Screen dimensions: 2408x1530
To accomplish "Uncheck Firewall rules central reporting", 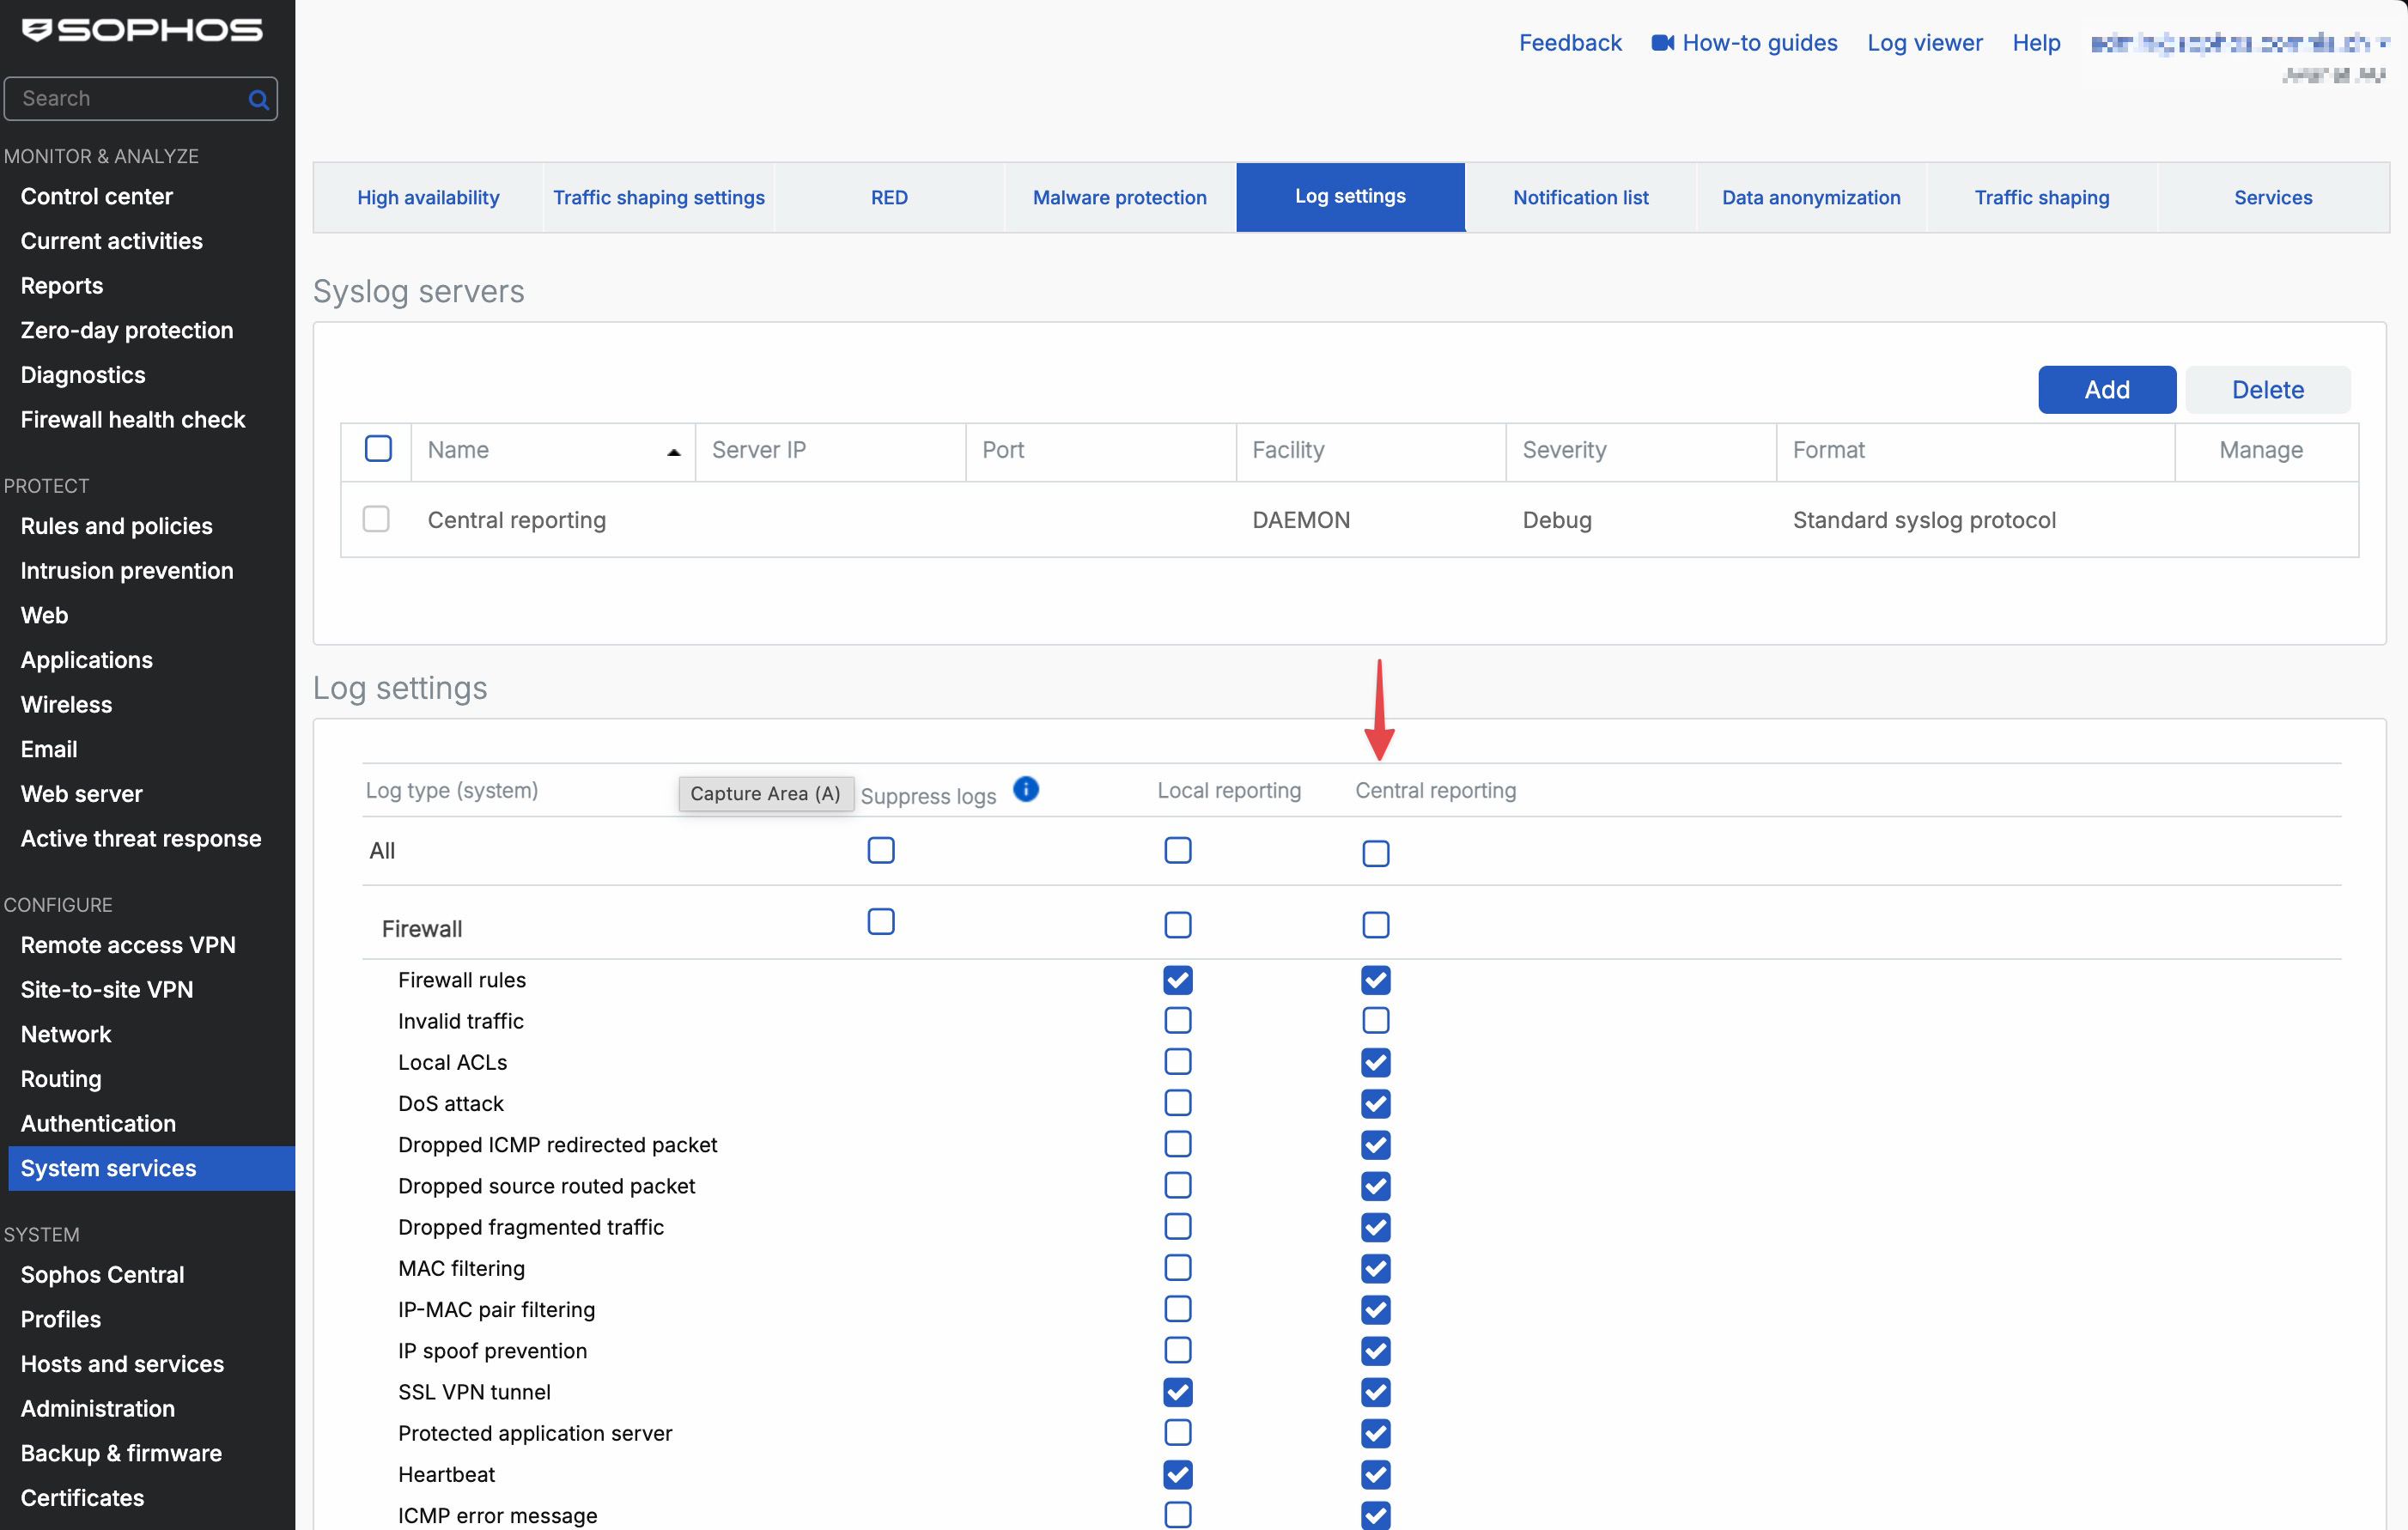I will 1375,980.
